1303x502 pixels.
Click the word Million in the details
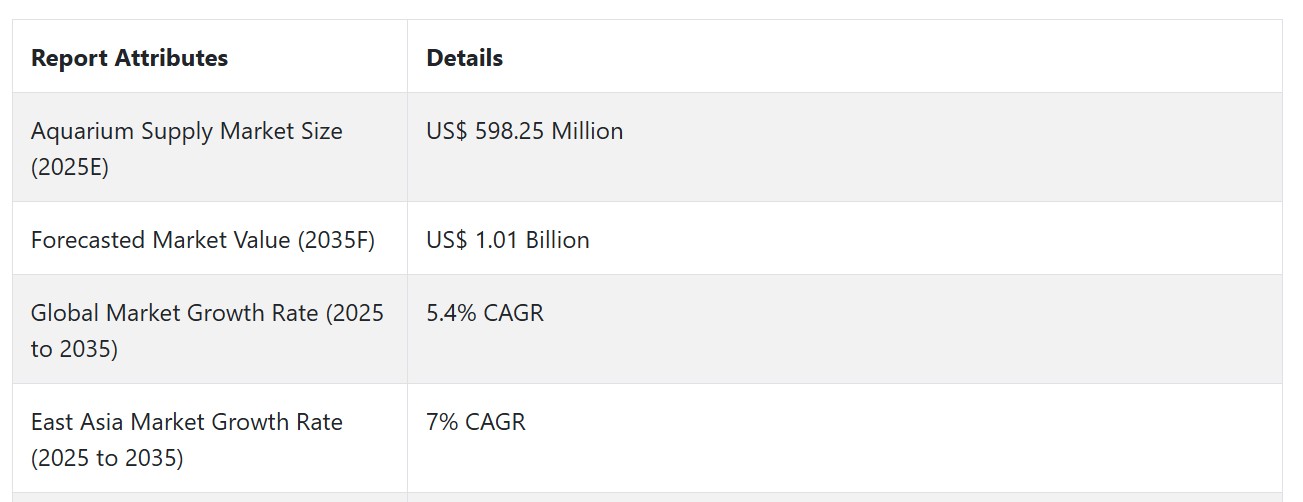[x=587, y=131]
